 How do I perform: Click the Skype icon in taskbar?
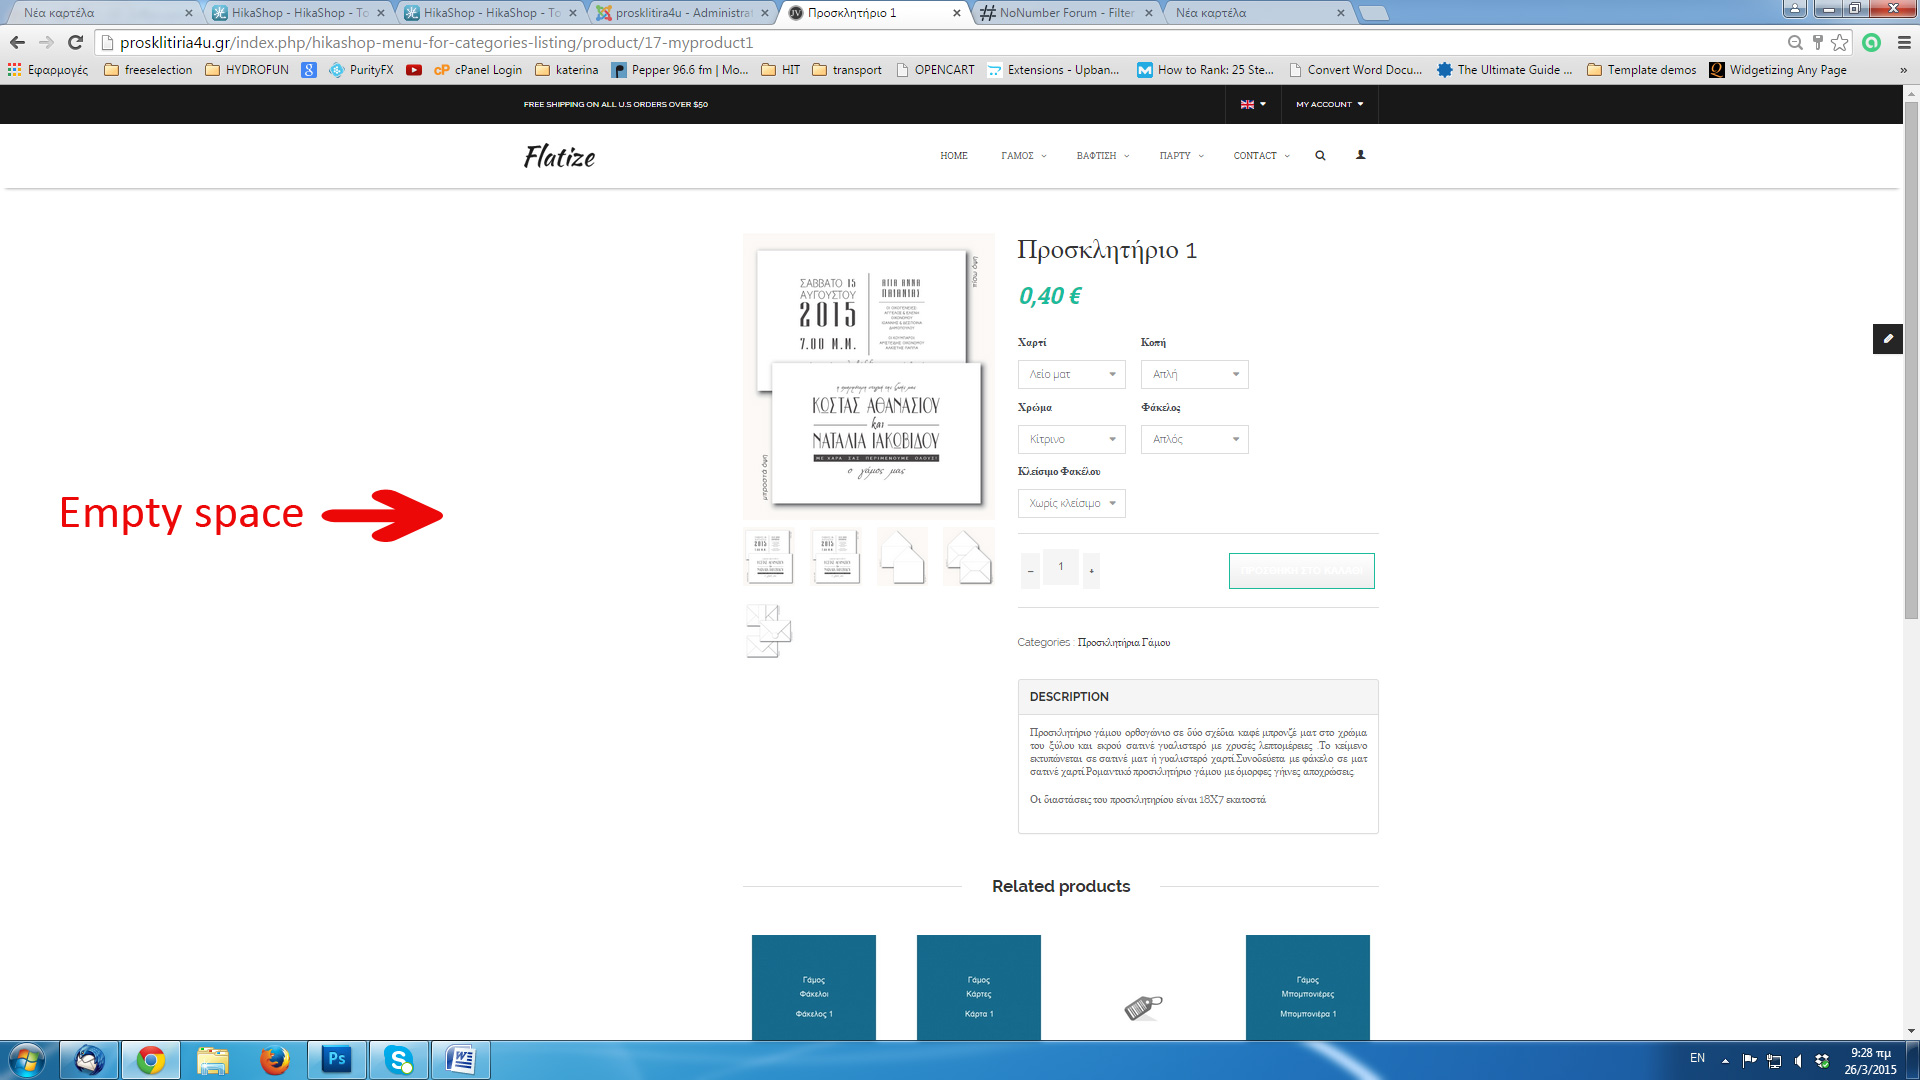(399, 1059)
